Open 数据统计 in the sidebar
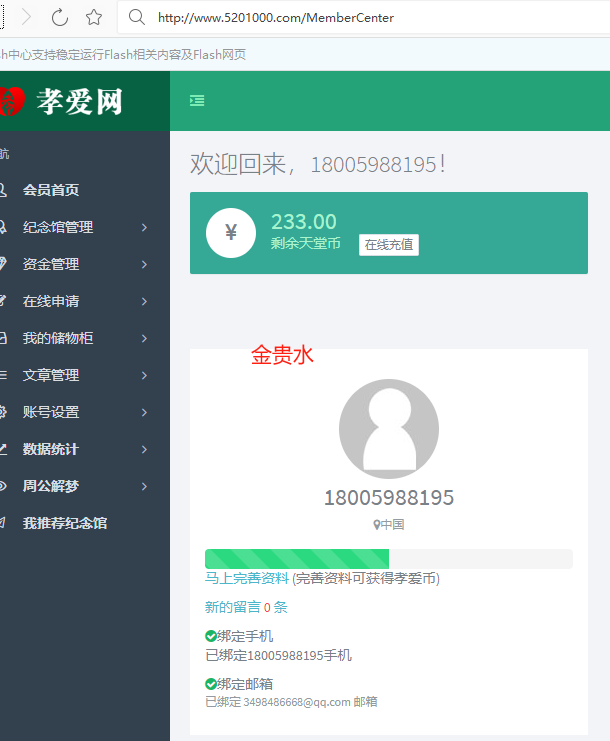The width and height of the screenshot is (610, 741). point(51,449)
